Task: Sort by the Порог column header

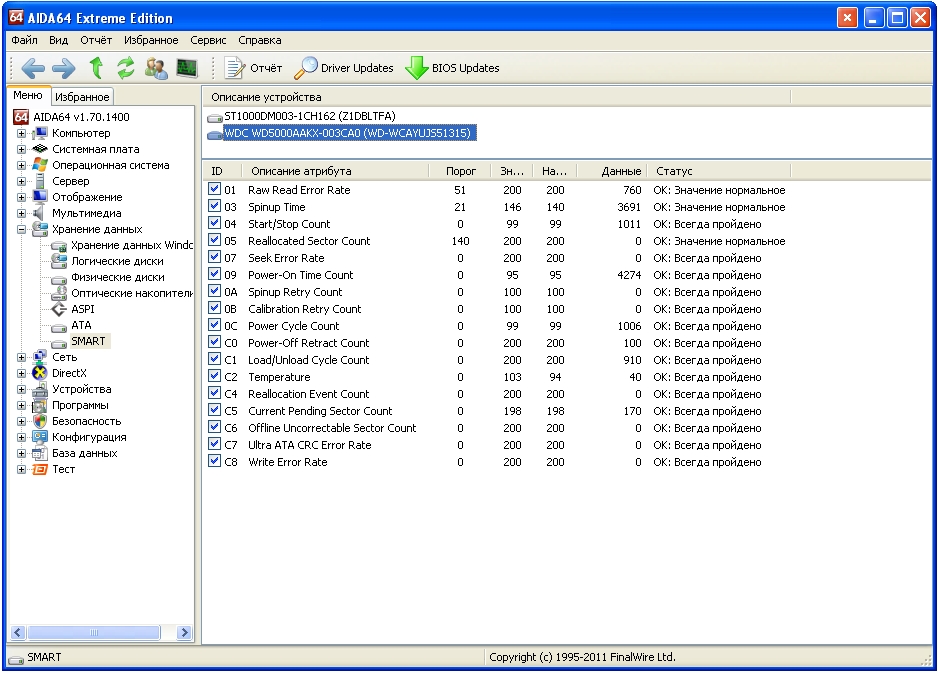Action: (460, 171)
